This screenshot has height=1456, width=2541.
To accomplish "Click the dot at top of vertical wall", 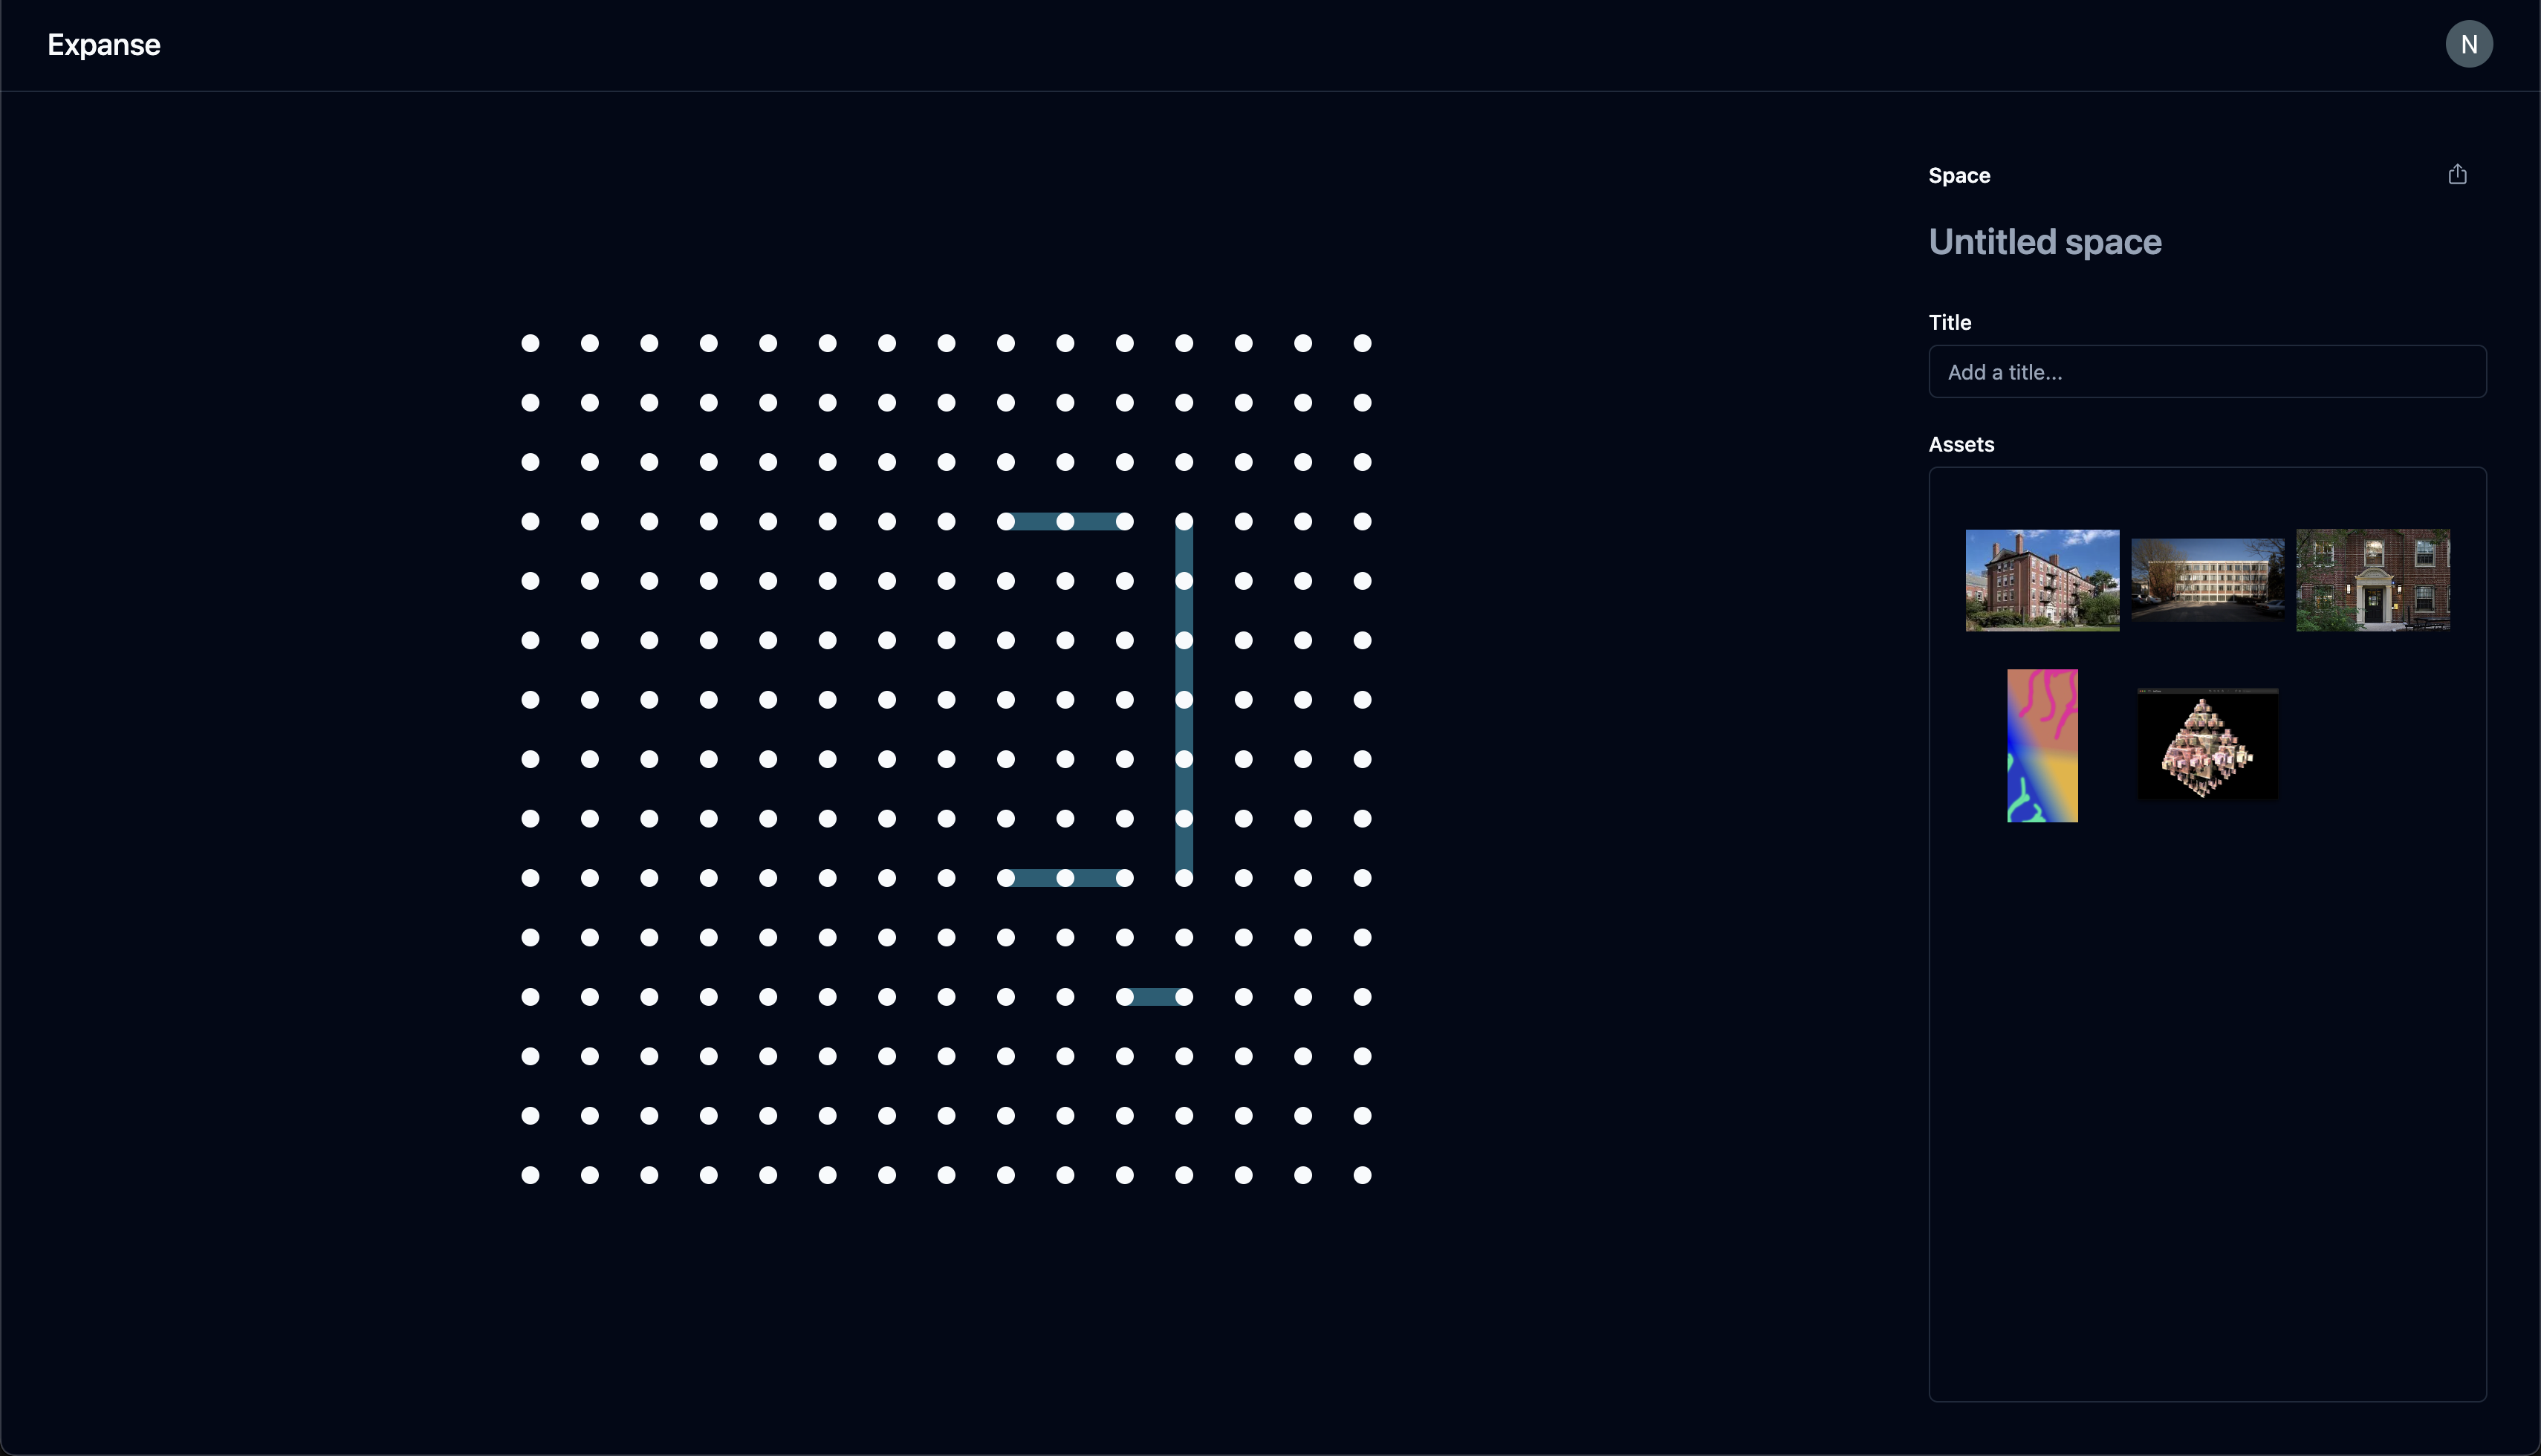I will tap(1184, 521).
